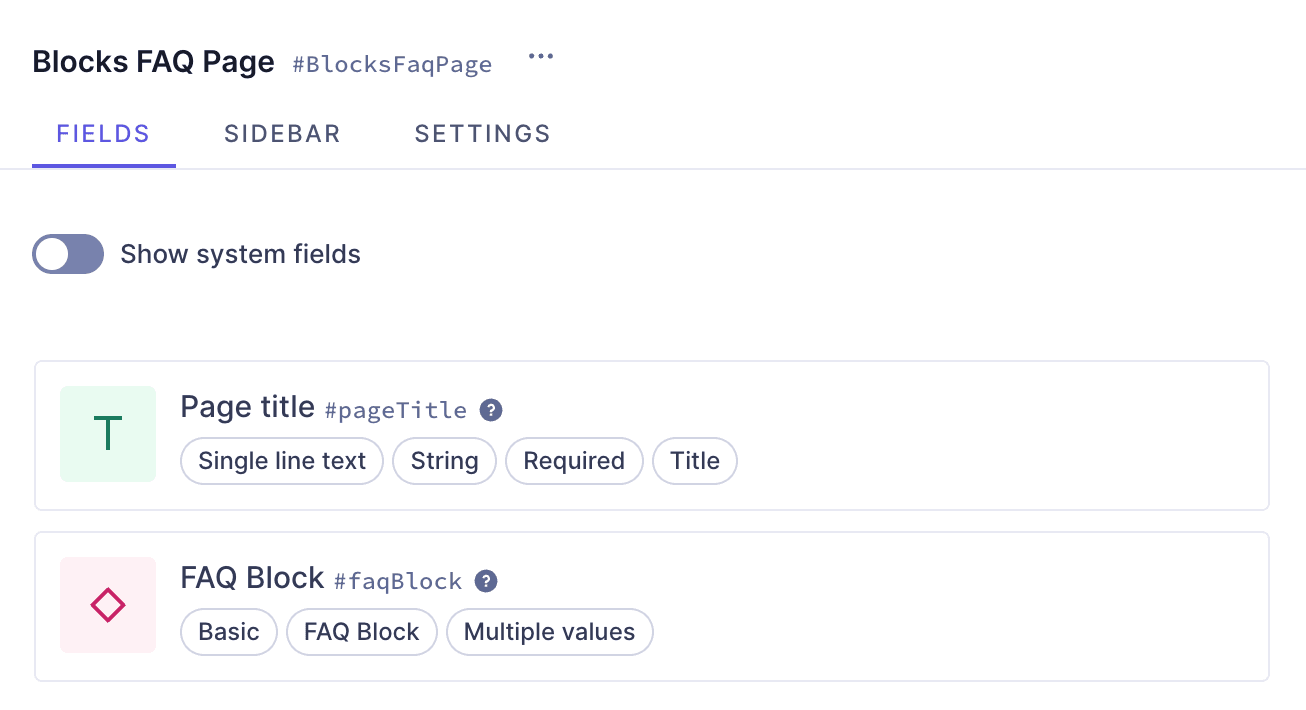
Task: Select the FIELDS tab
Action: [103, 133]
